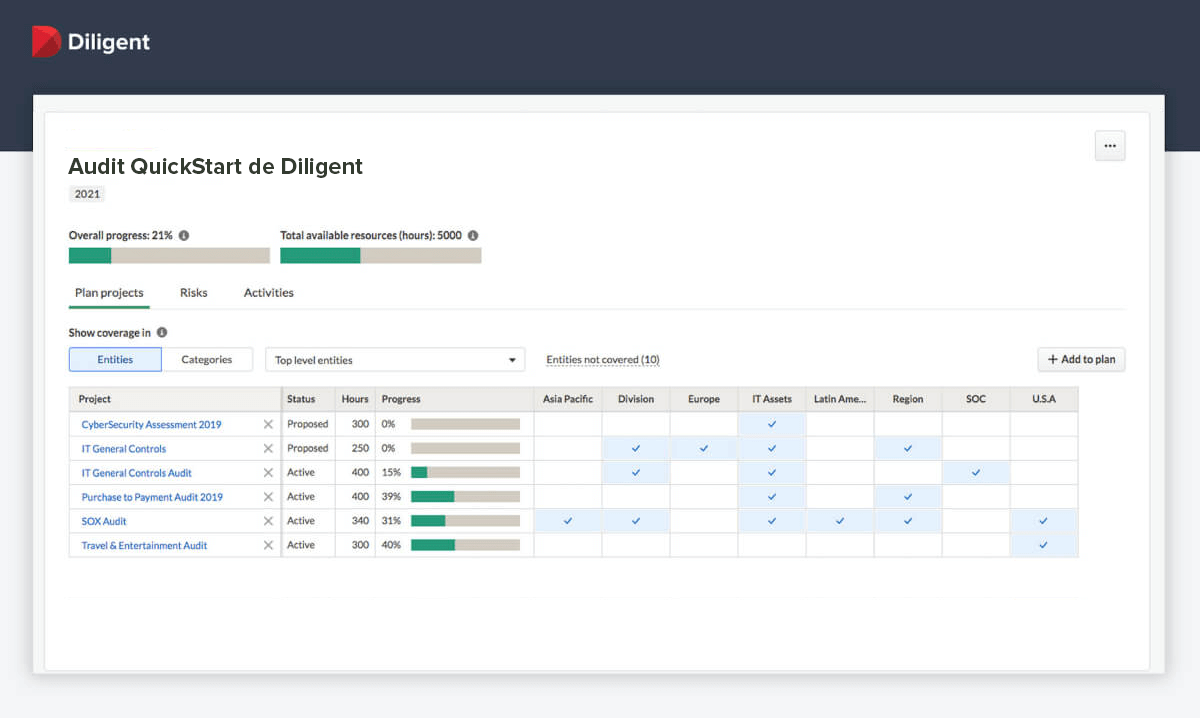Viewport: 1200px width, 718px height.
Task: Open the three-dot more options menu
Action: [x=1110, y=146]
